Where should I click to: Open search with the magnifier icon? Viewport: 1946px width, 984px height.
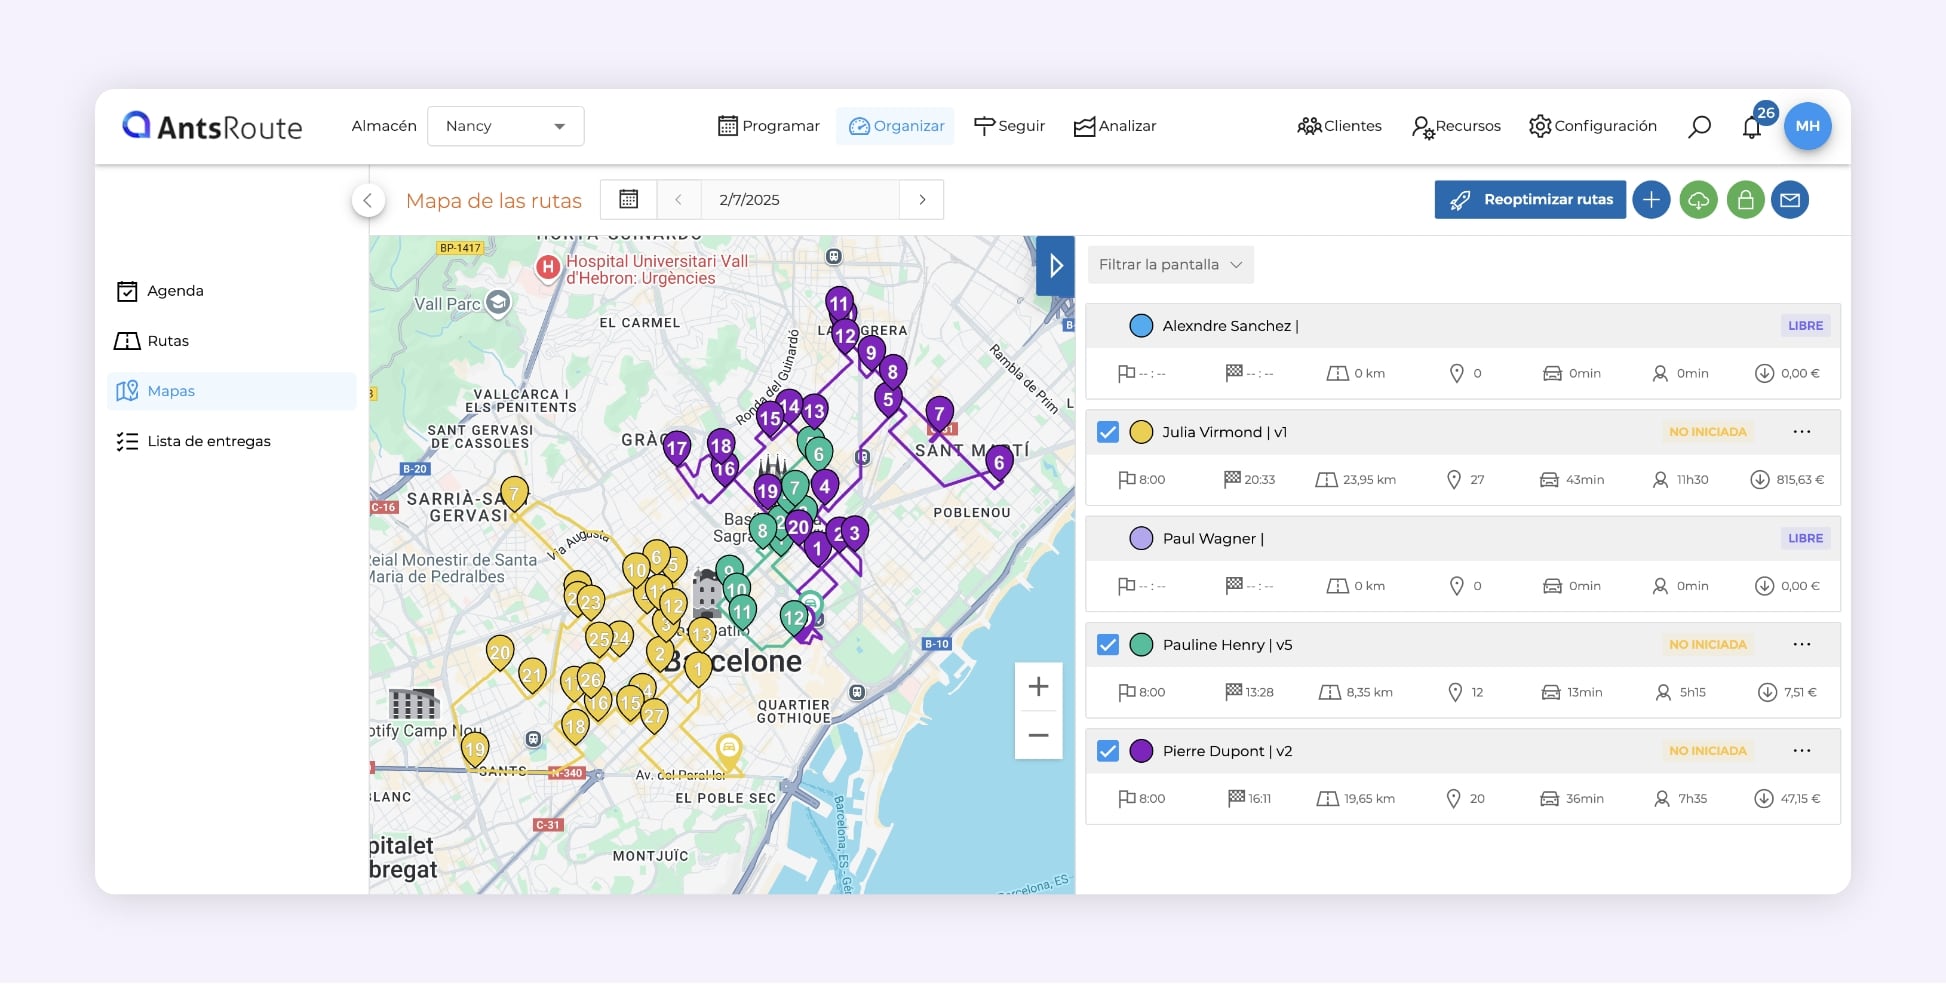click(1699, 126)
